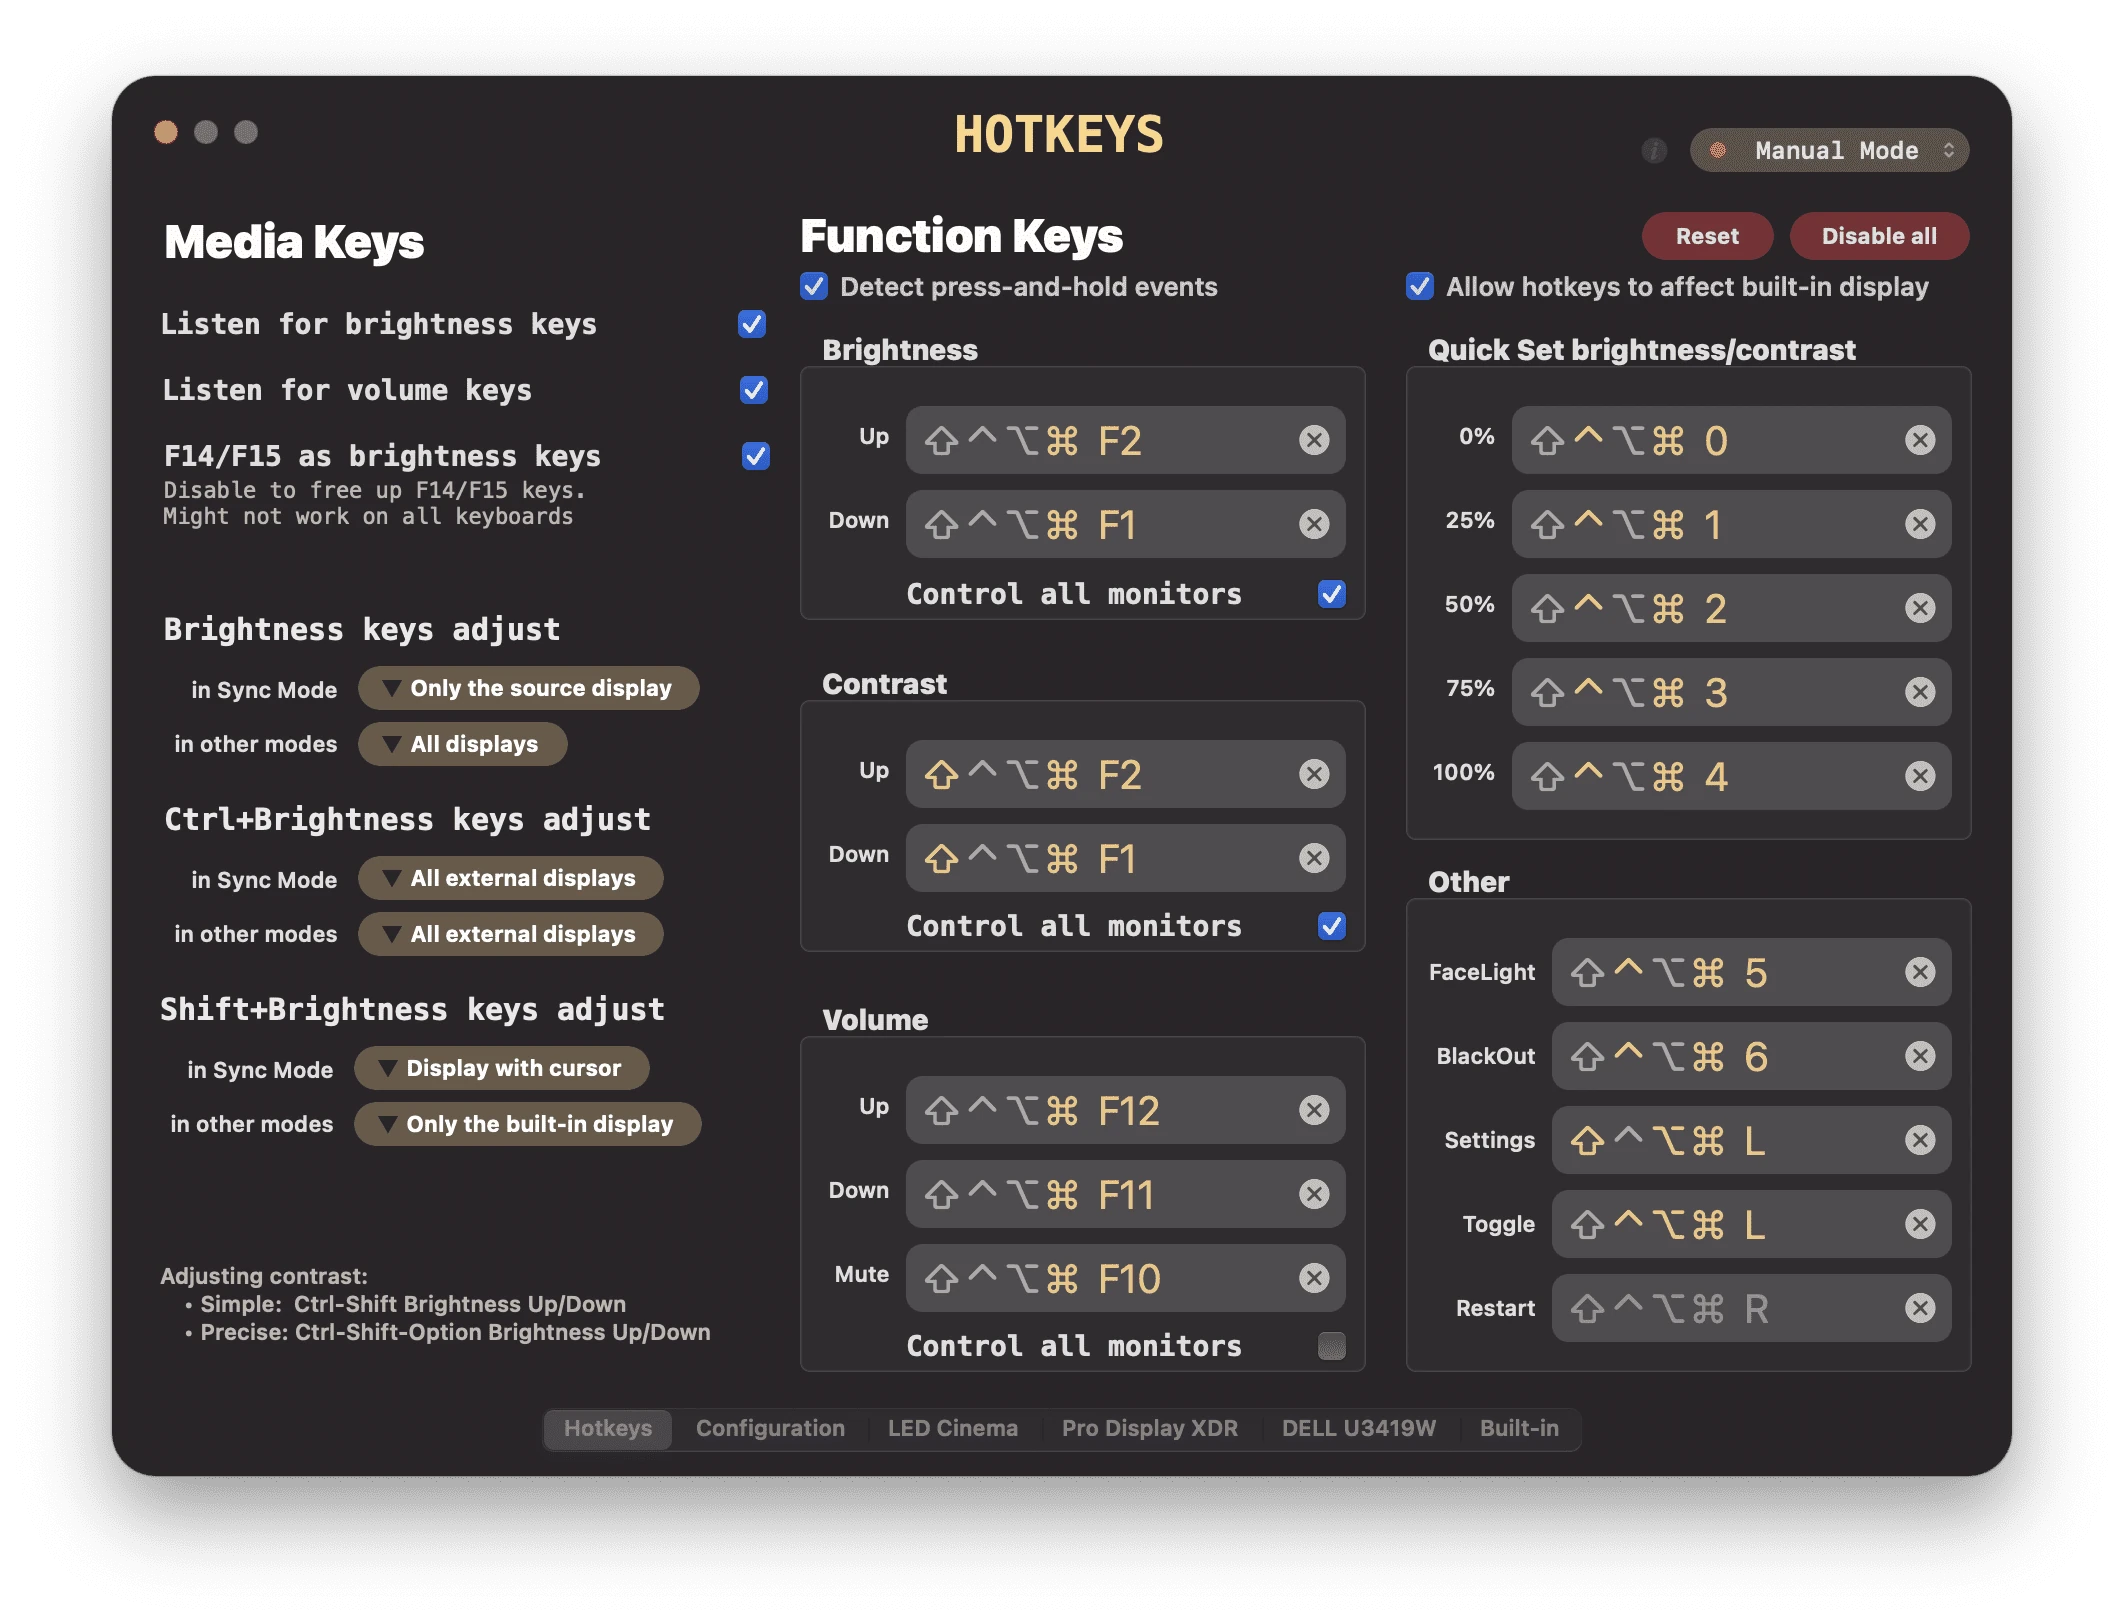Viewport: 2124px width, 1624px height.
Task: Clear the 0% quick set hotkey
Action: (1920, 440)
